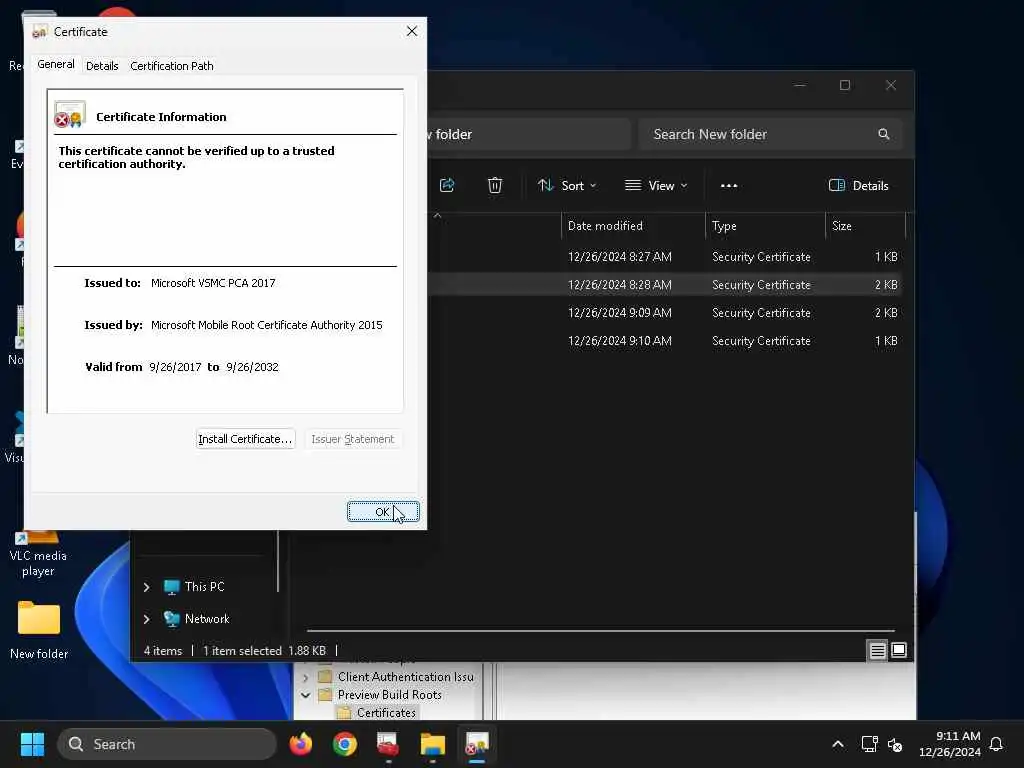Open the clock showing 9:11 AM
Viewport: 1024px width, 768px height.
click(950, 744)
